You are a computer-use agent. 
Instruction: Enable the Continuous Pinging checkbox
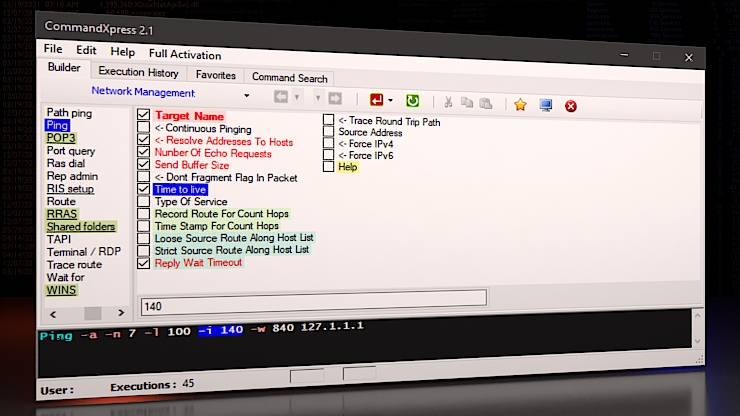(x=144, y=129)
